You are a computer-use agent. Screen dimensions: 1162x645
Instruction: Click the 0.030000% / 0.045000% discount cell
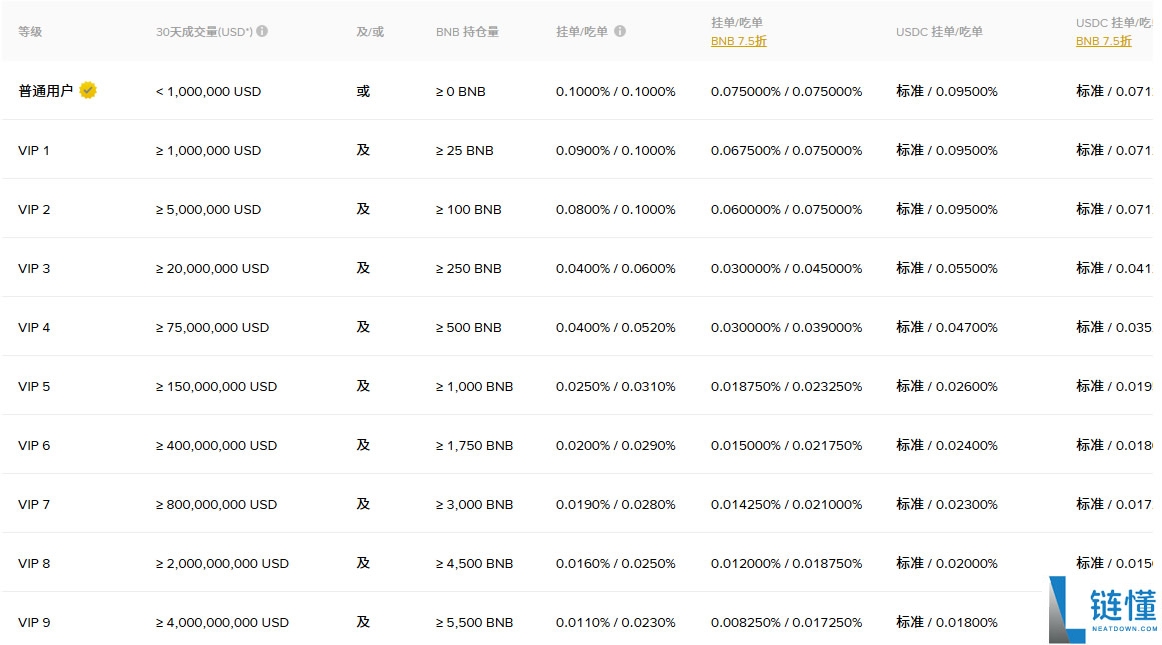[786, 268]
